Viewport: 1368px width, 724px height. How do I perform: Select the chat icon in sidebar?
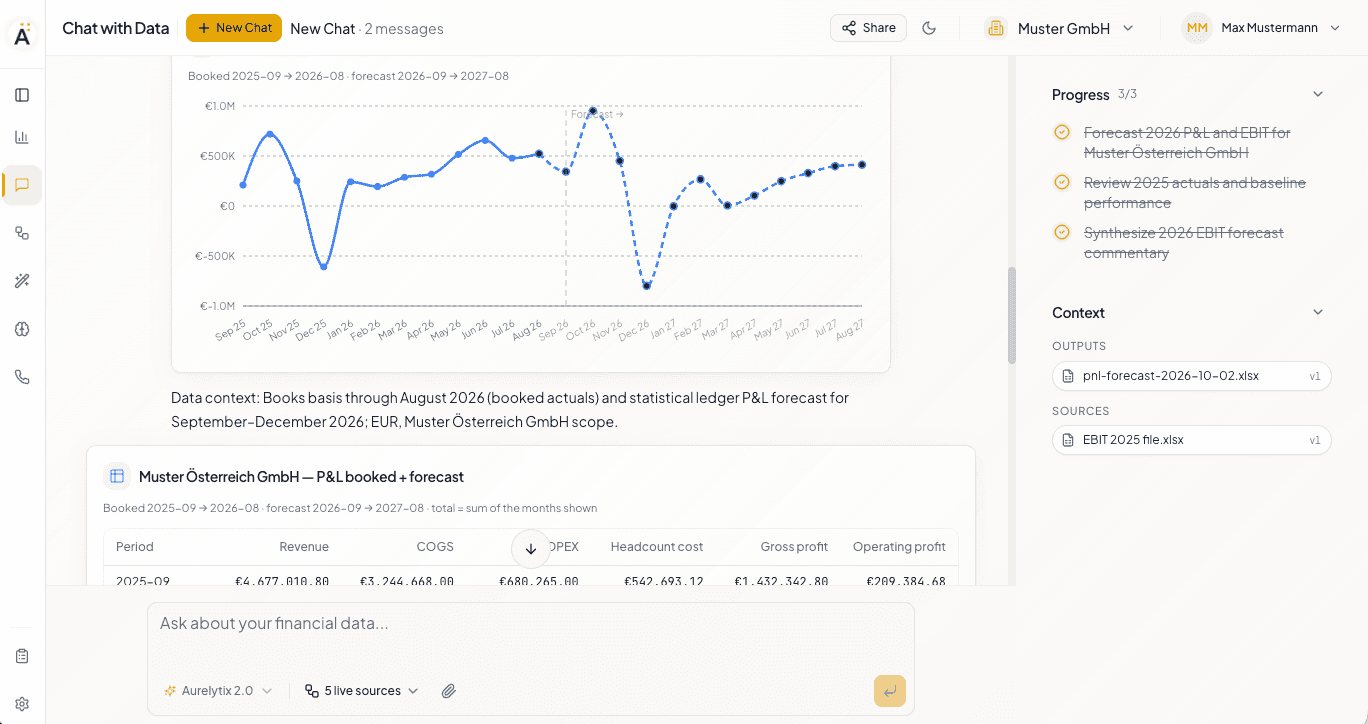(22, 185)
